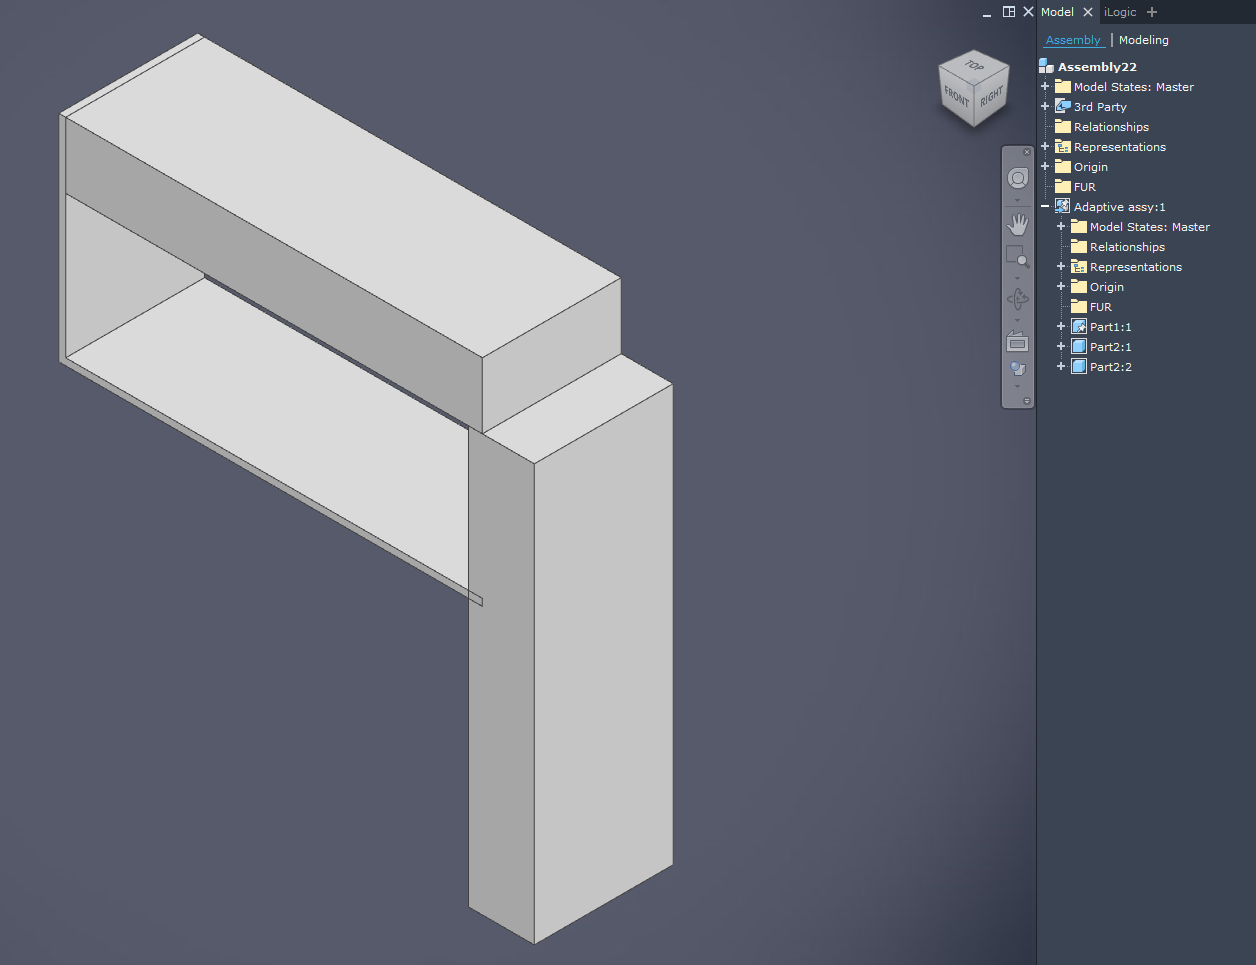The width and height of the screenshot is (1256, 965).
Task: Close the browser panel with large X
Action: click(1028, 12)
